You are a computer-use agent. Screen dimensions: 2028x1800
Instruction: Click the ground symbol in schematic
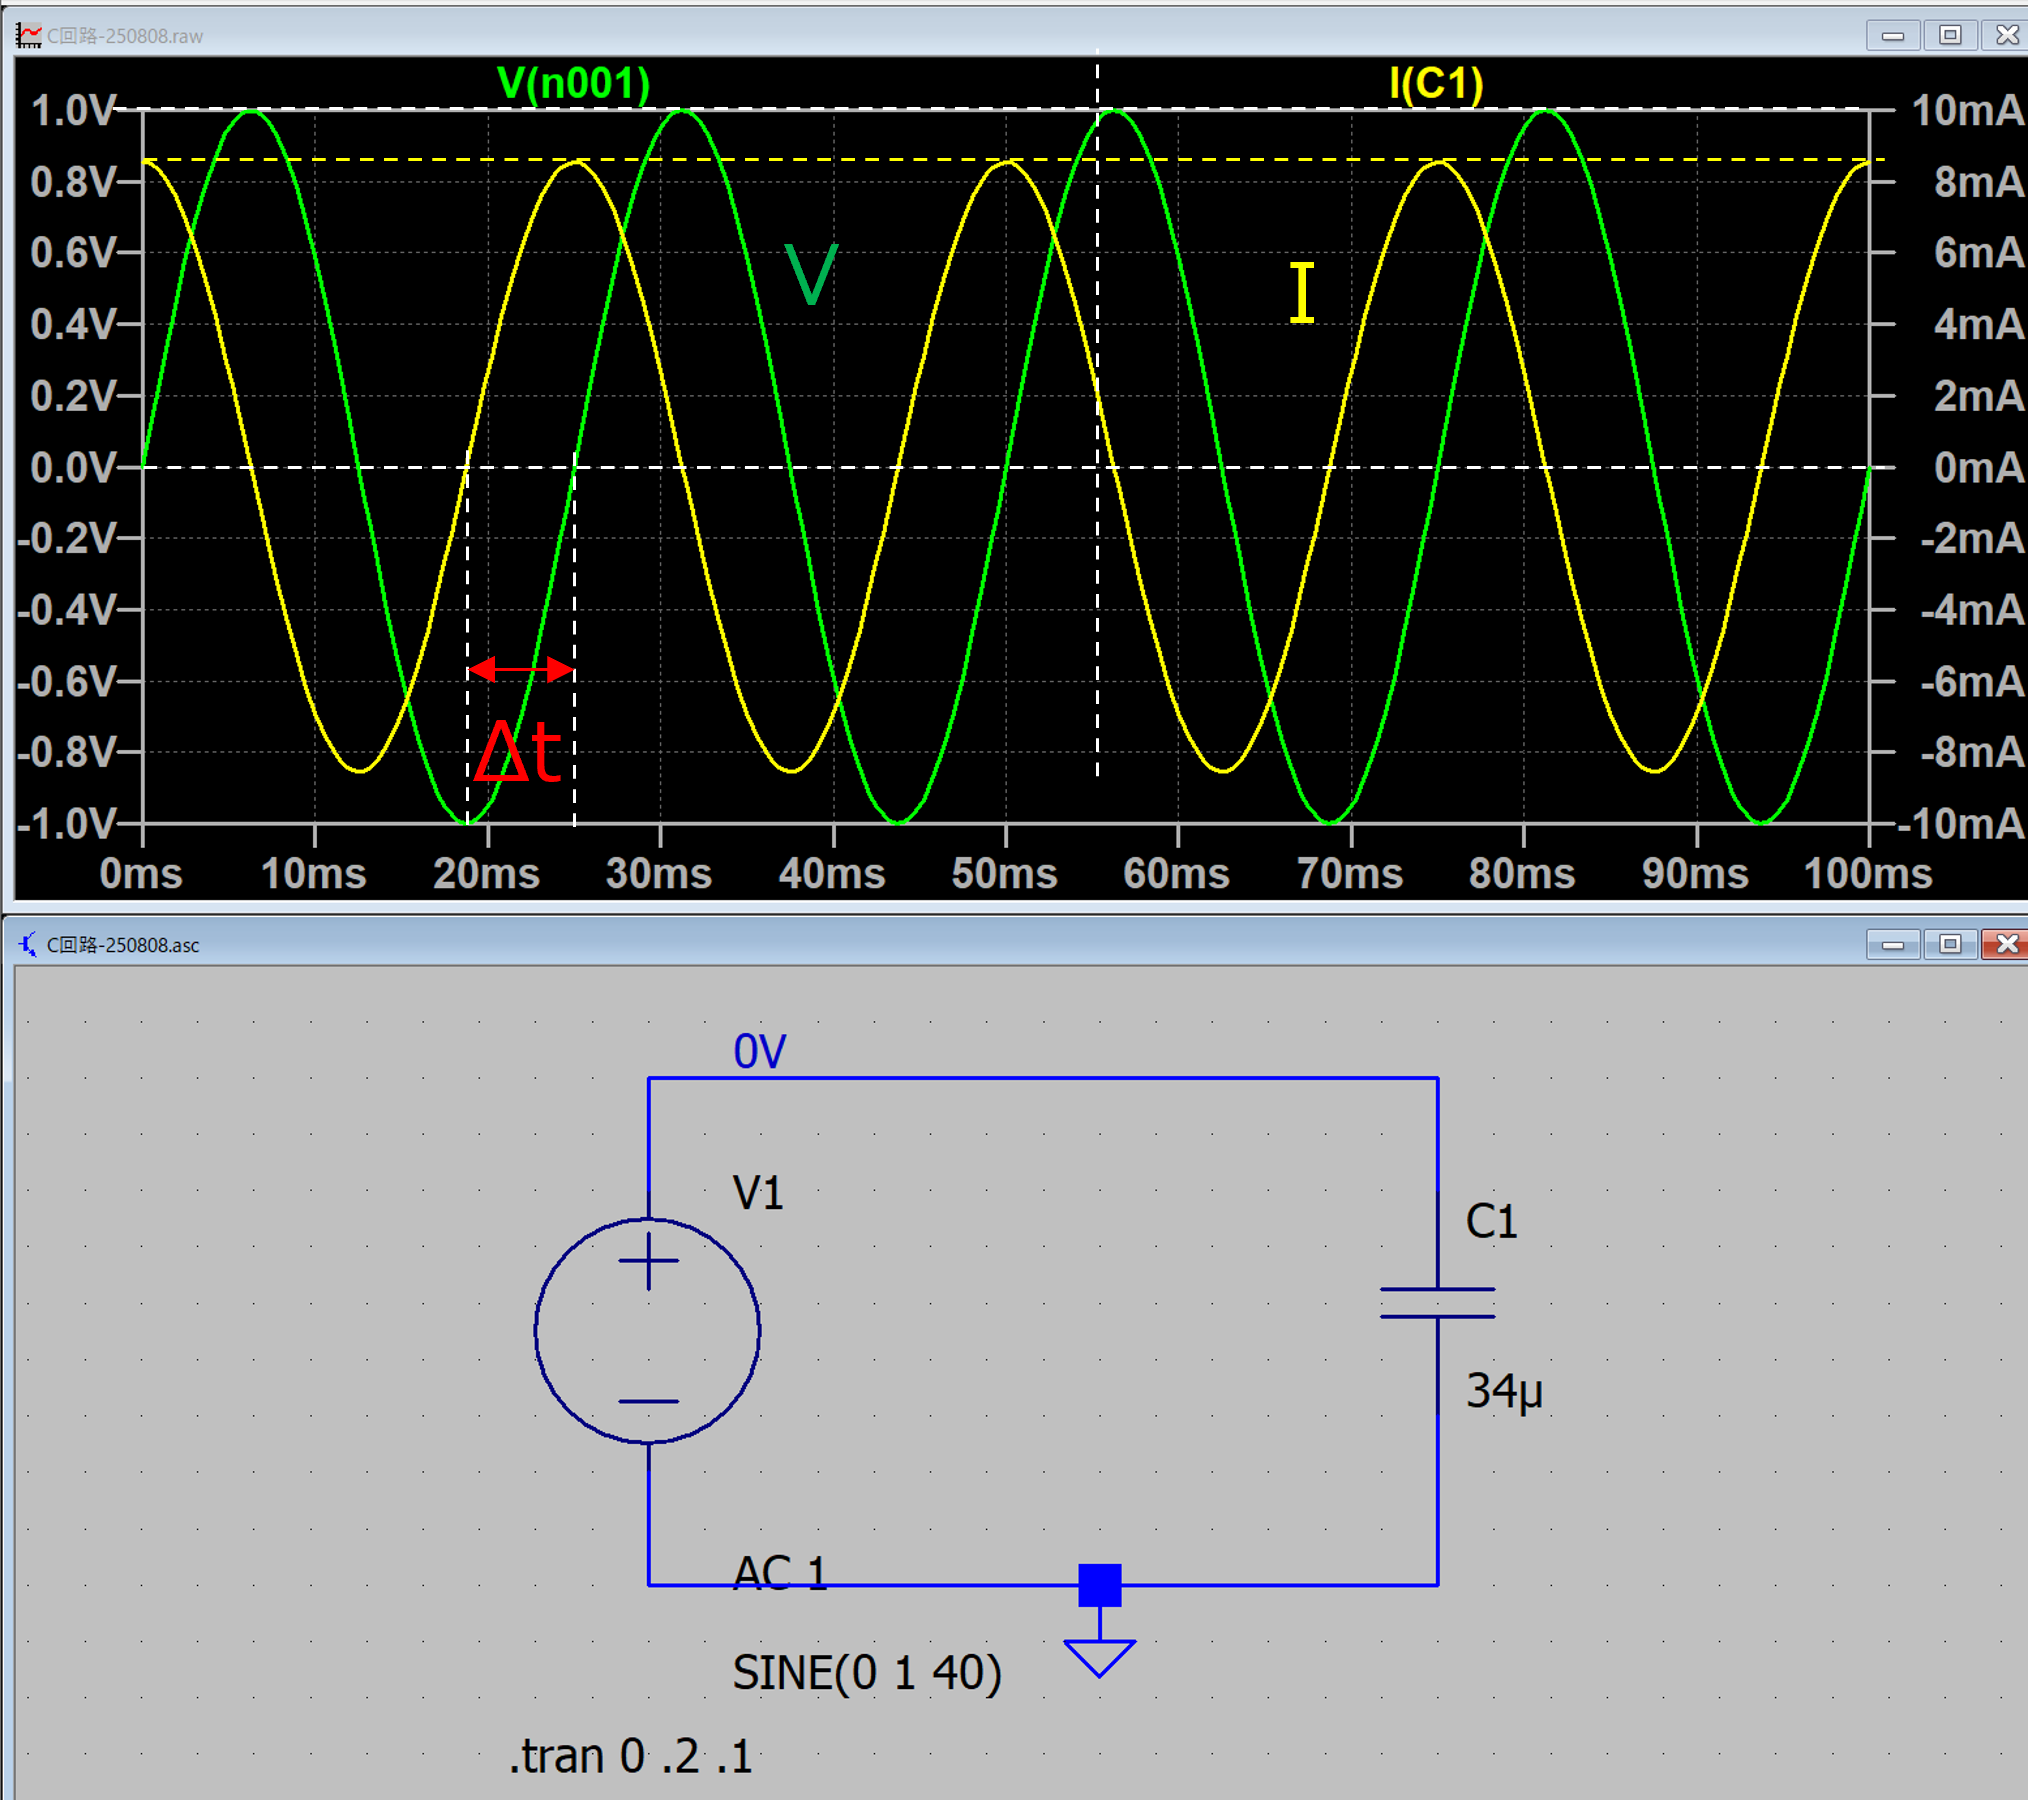[1099, 1657]
